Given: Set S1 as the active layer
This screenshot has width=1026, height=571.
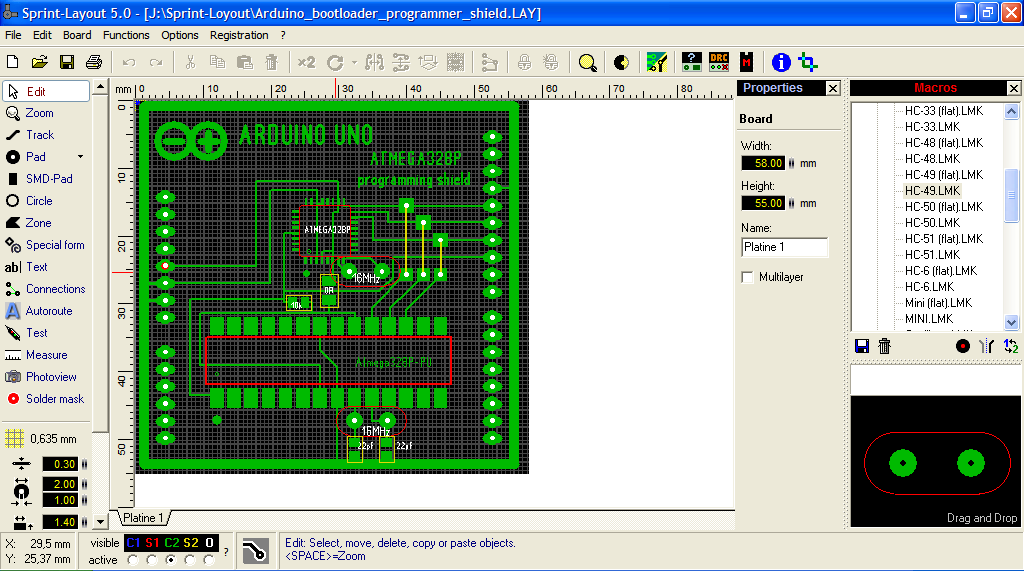Looking at the screenshot, I should coord(152,560).
